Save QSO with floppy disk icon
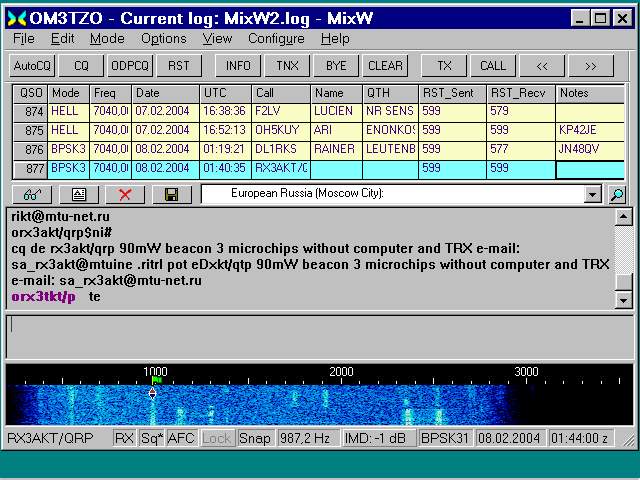 [x=171, y=194]
